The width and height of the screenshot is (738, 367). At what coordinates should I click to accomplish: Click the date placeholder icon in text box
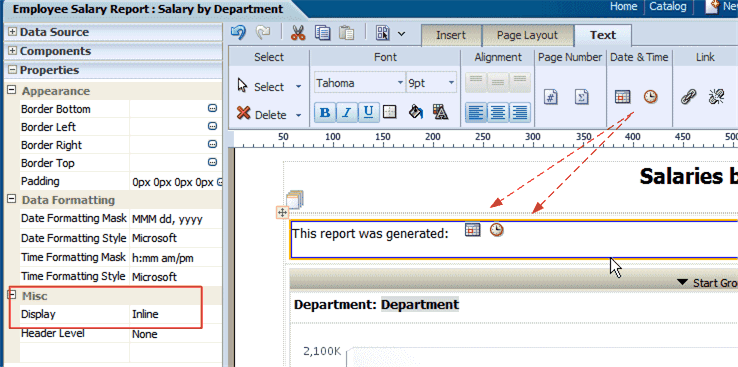tap(473, 230)
